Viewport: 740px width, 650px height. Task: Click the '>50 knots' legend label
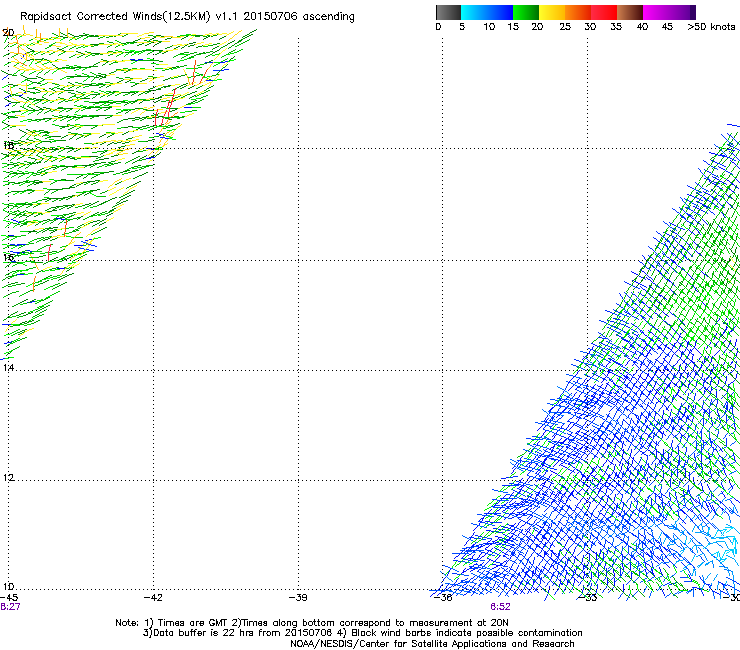coord(711,27)
